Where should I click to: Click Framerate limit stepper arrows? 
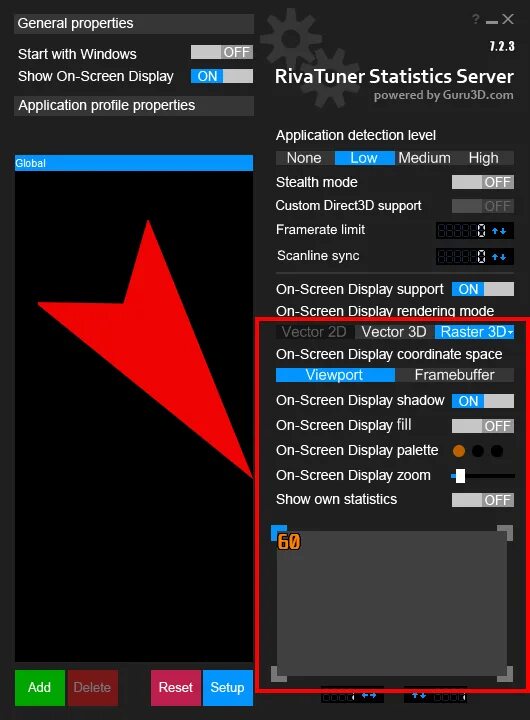tap(499, 231)
